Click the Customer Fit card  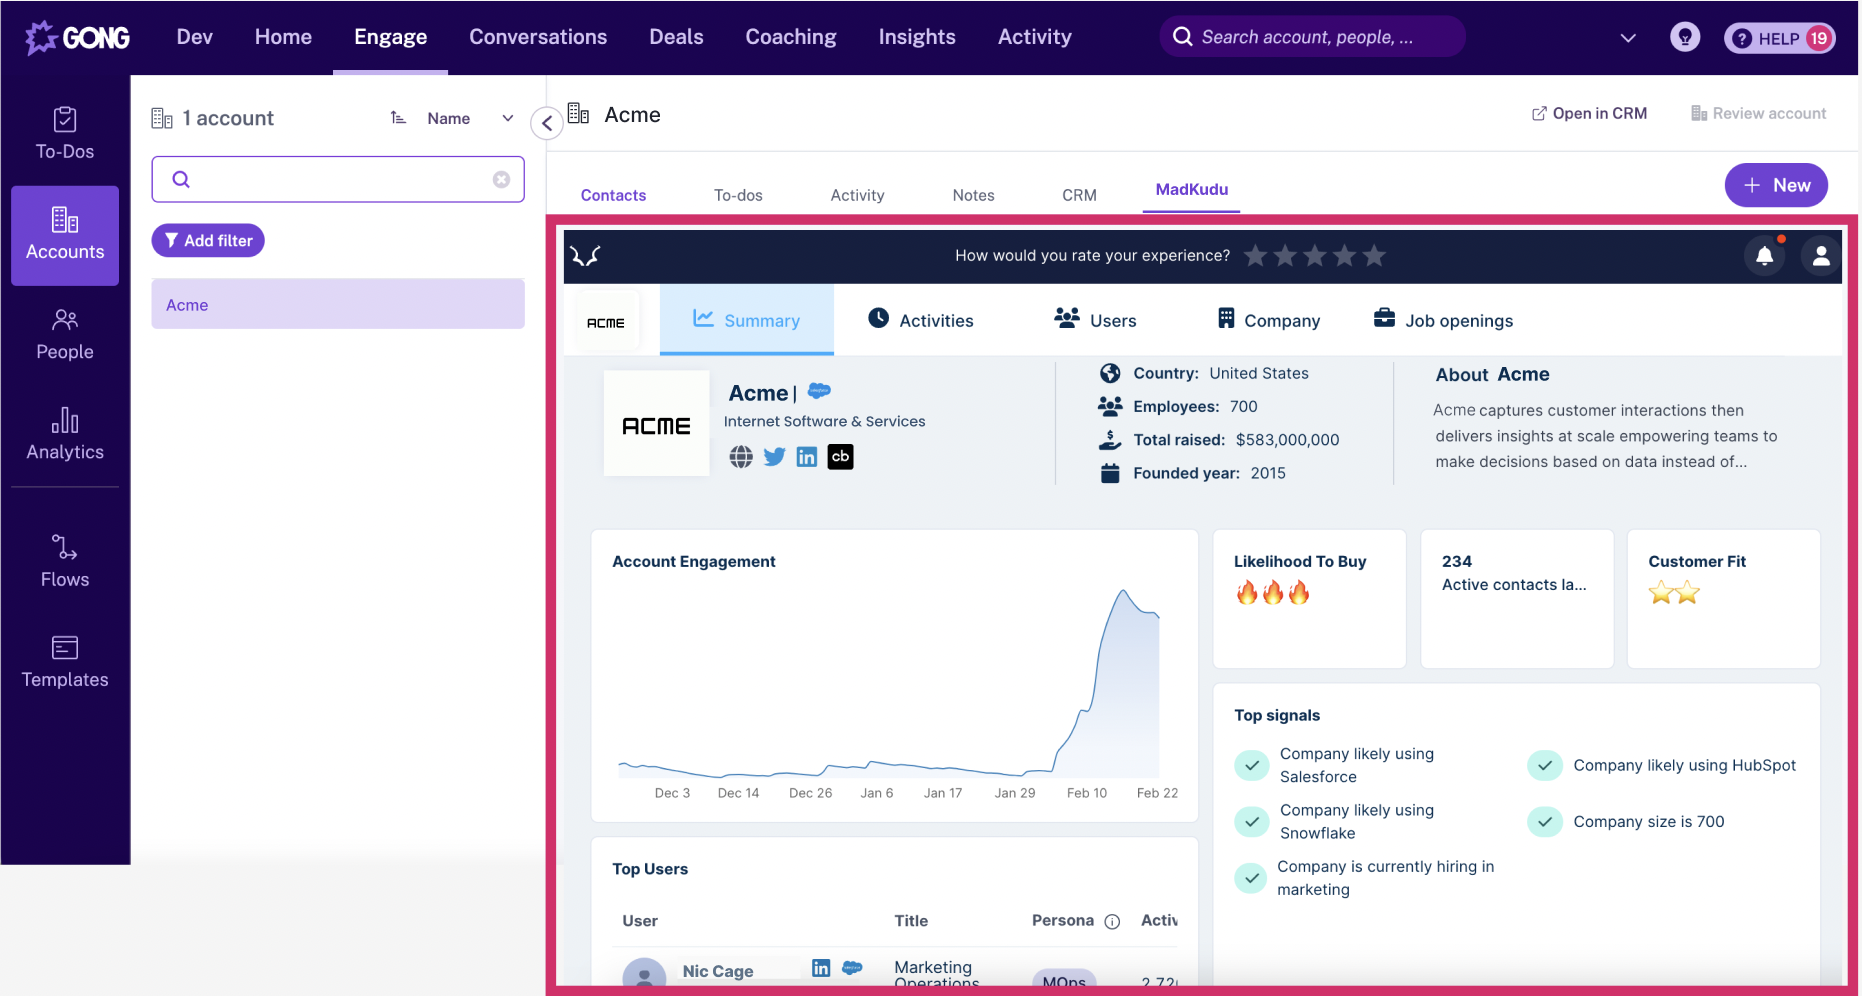[x=1724, y=599]
